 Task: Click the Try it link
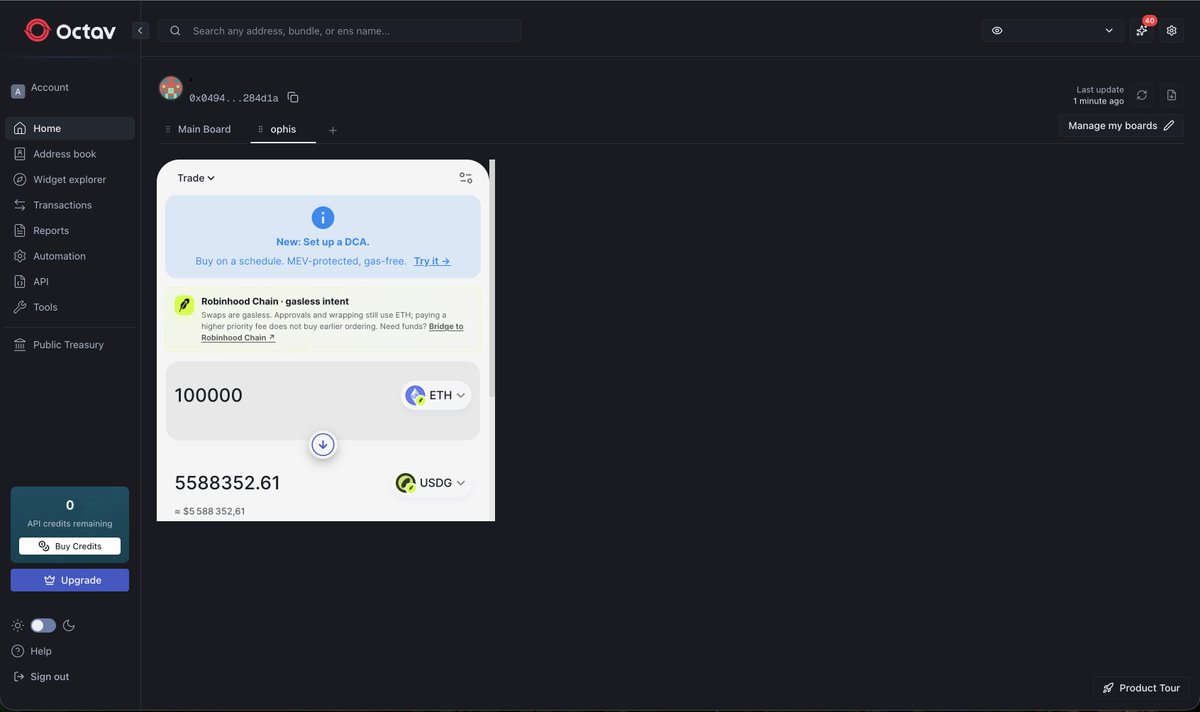pyautogui.click(x=432, y=261)
